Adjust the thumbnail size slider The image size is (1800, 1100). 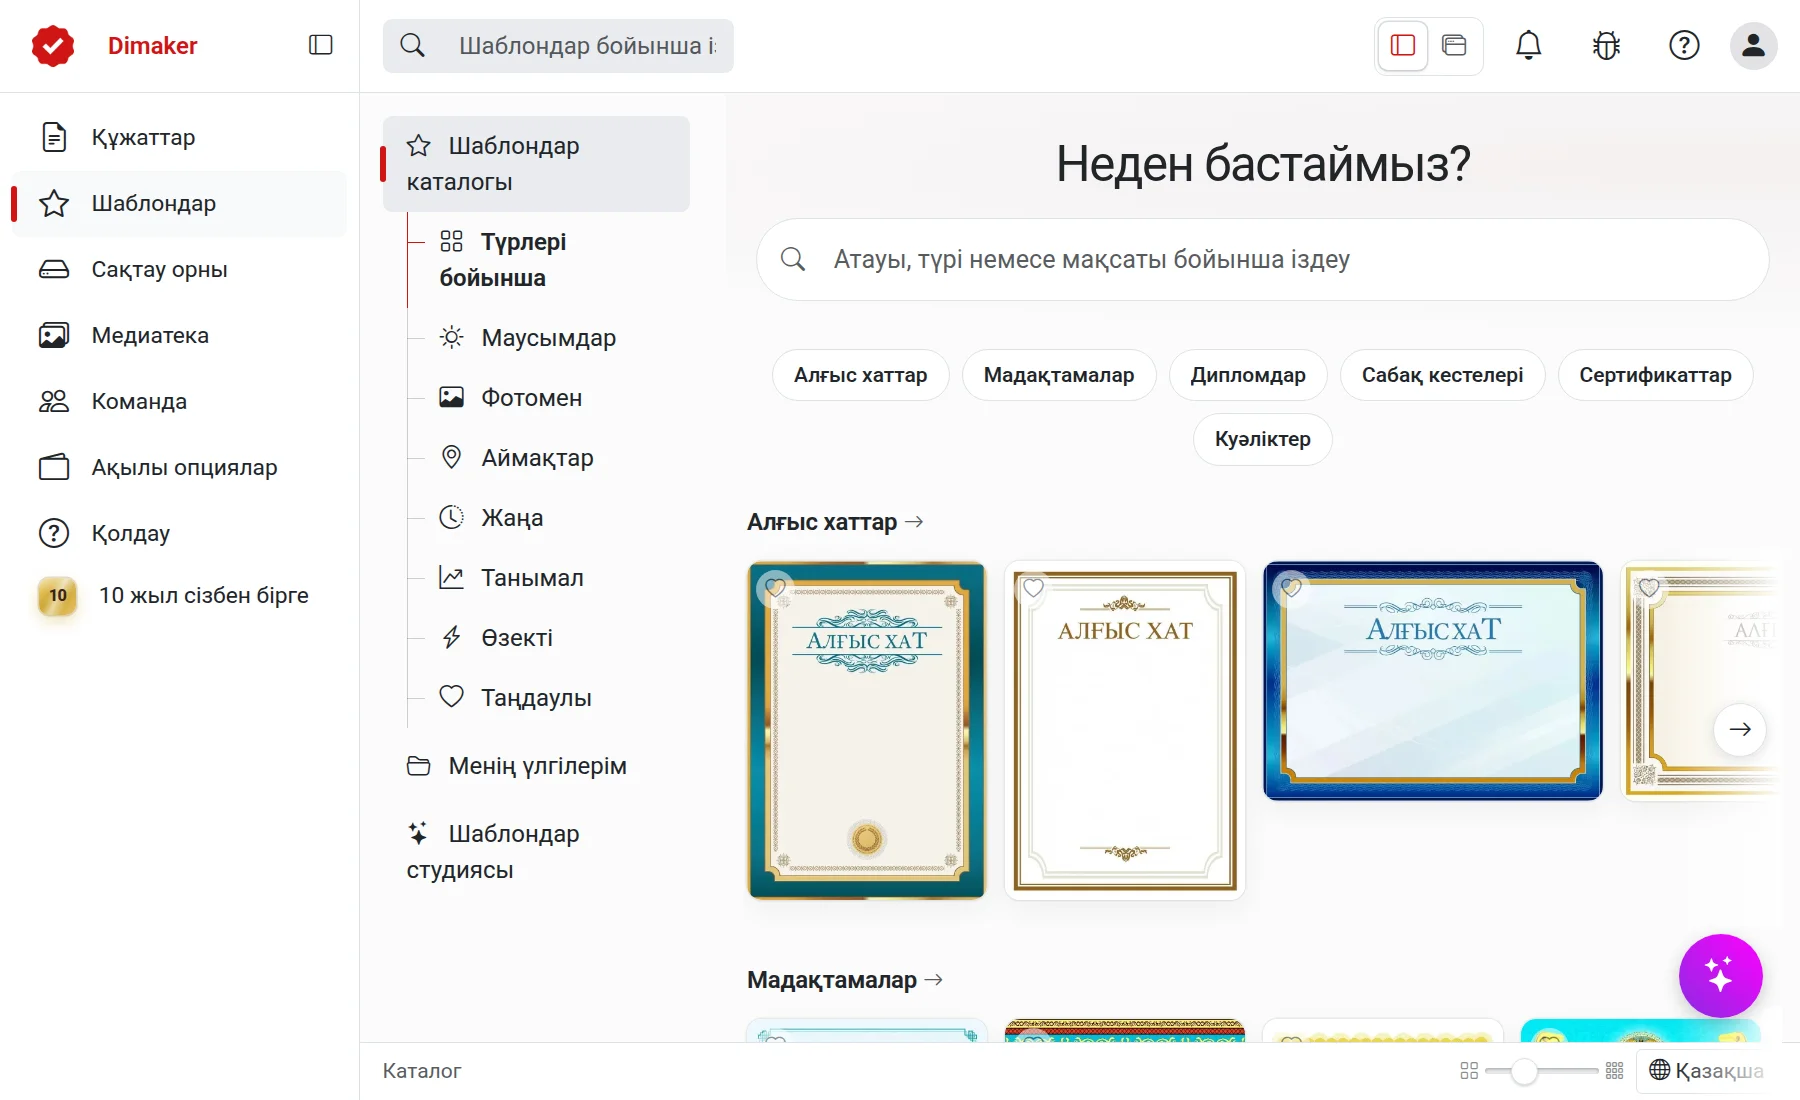pos(1541,1071)
